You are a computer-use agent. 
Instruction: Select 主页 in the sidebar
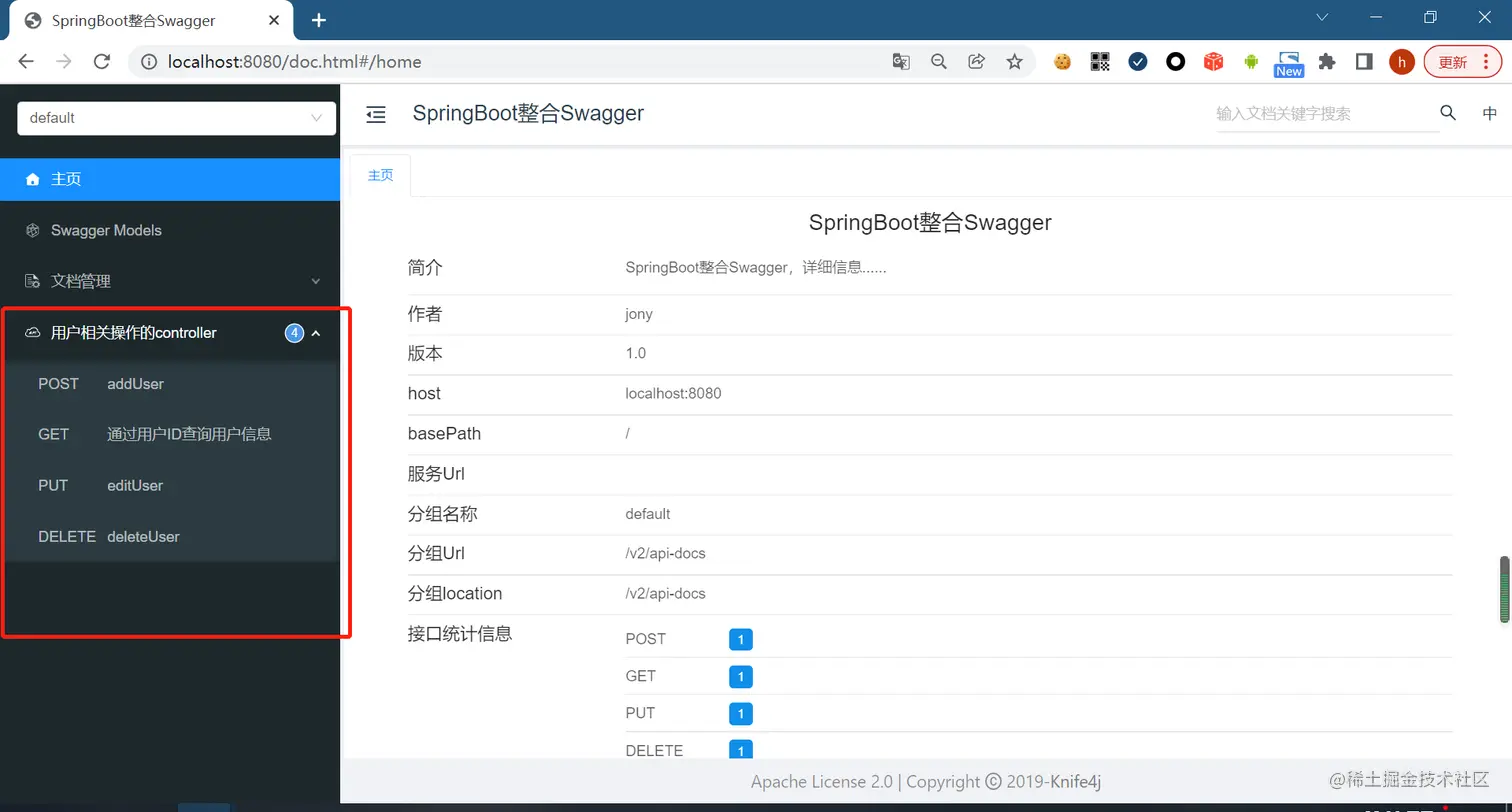click(x=170, y=179)
